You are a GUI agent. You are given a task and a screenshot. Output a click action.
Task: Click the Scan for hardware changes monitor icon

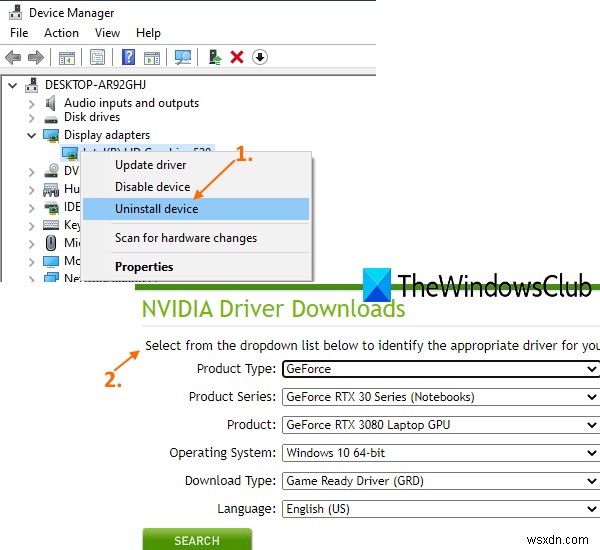(x=183, y=57)
